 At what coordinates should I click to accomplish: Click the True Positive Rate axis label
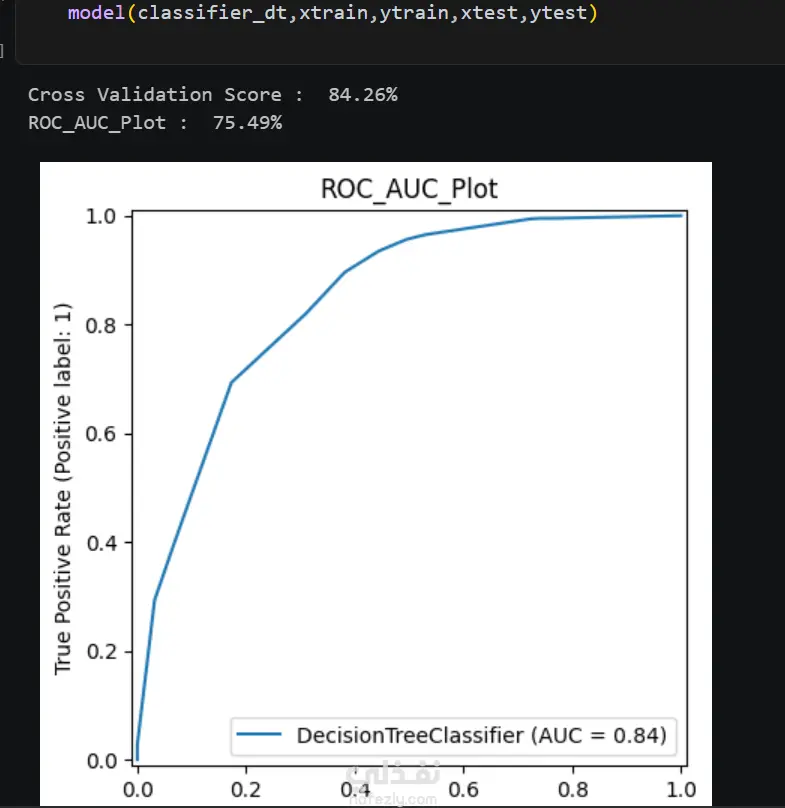[x=63, y=489]
